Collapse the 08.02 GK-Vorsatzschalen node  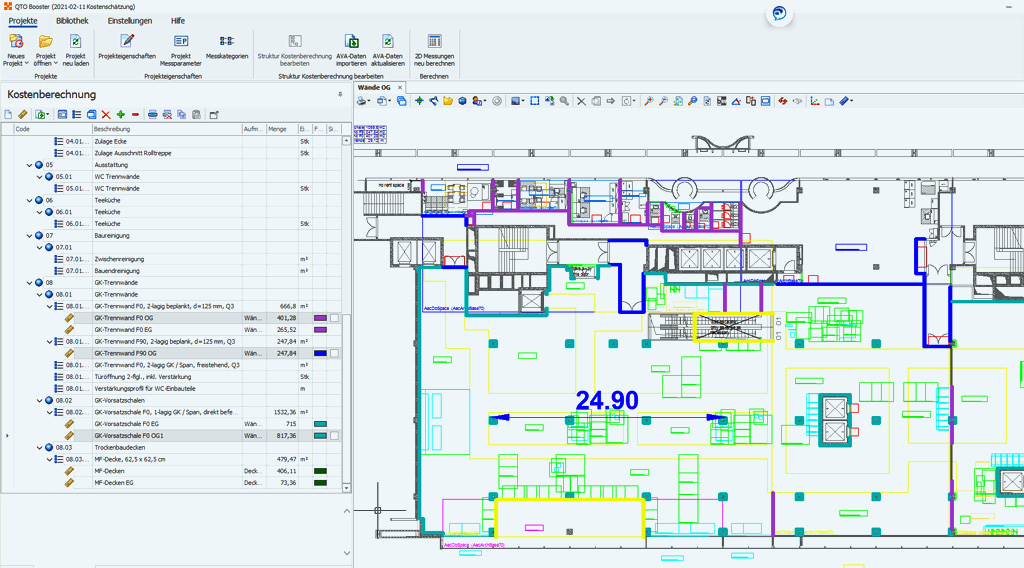(x=40, y=400)
